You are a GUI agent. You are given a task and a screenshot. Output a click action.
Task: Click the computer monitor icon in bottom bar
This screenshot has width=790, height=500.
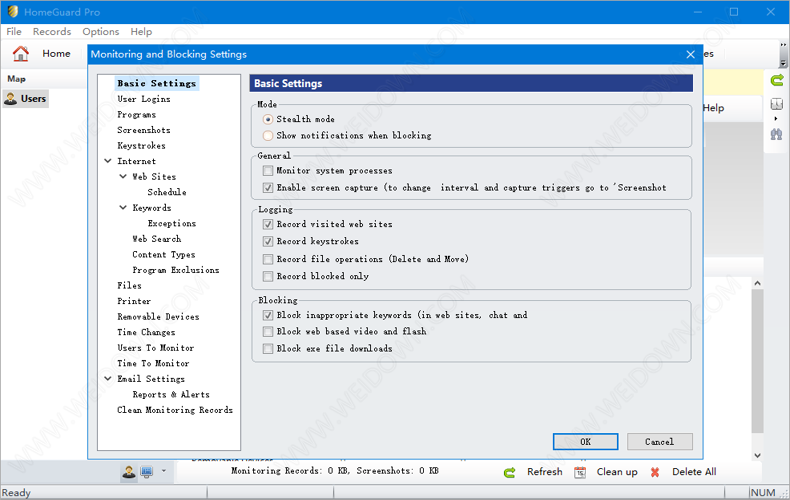pyautogui.click(x=147, y=472)
